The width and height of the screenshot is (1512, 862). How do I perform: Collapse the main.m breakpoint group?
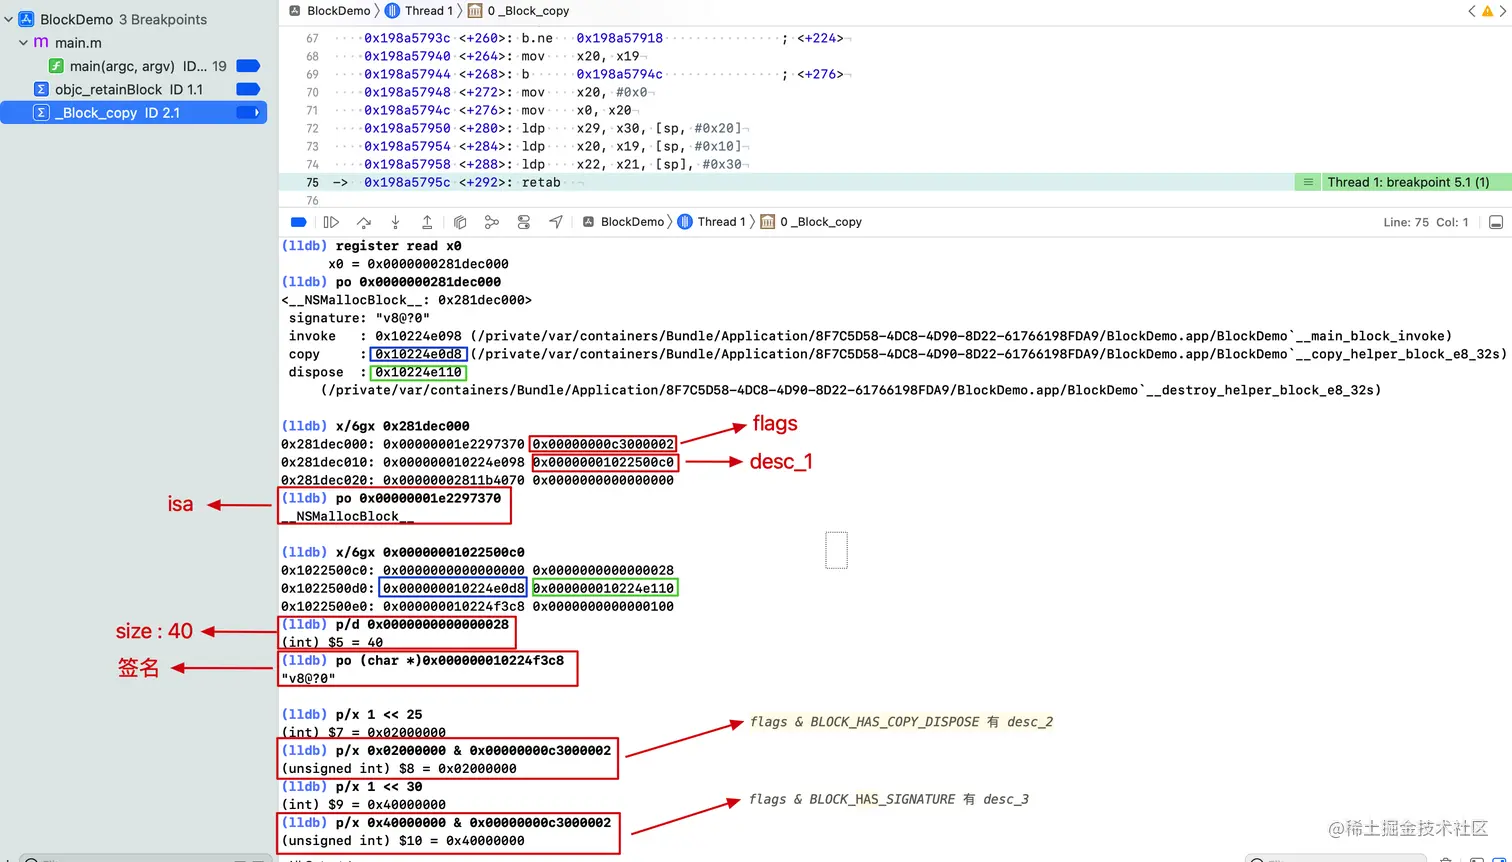pos(23,43)
